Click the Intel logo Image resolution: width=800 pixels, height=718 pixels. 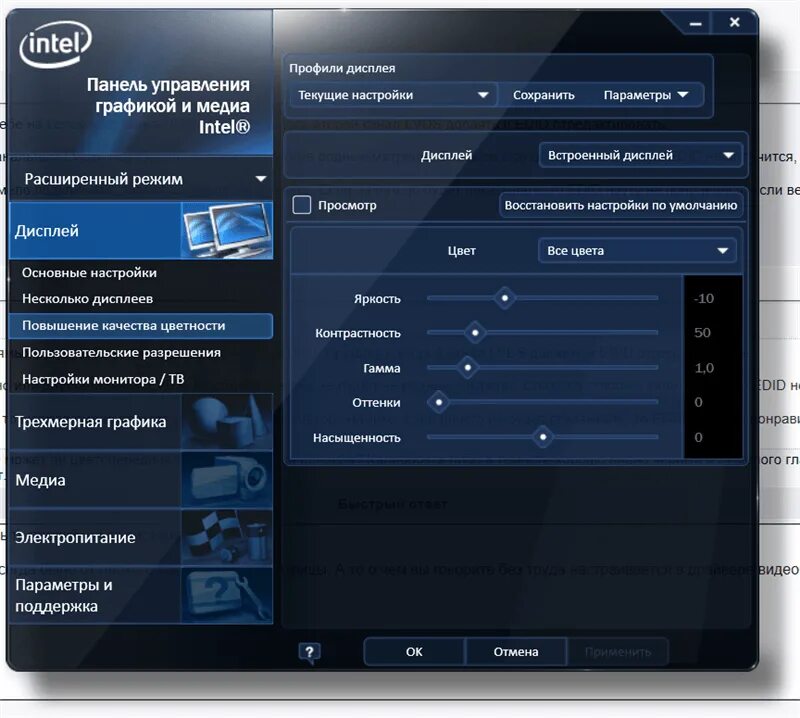55,44
